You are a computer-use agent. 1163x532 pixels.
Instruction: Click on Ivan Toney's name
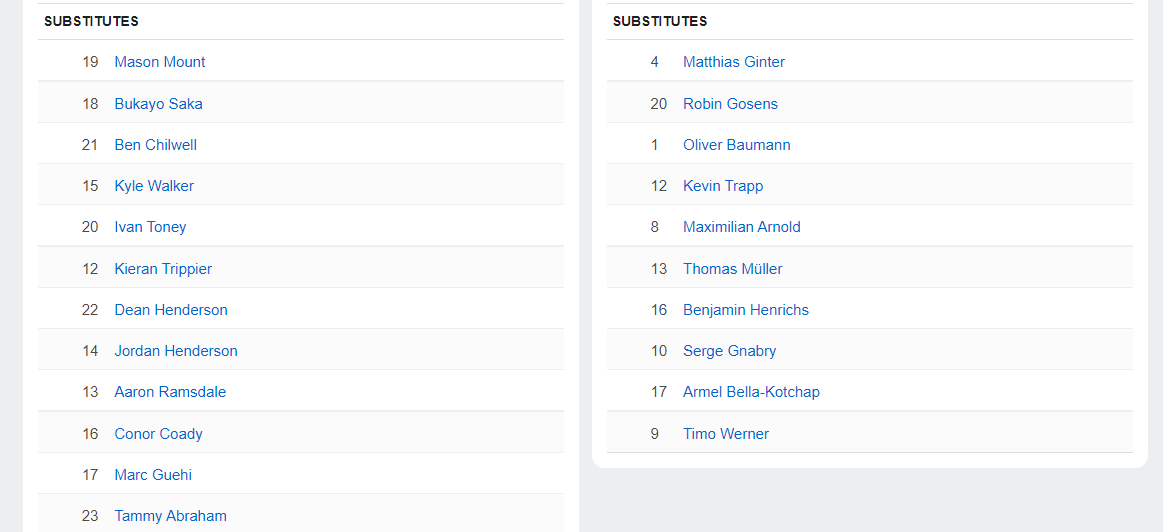pos(150,227)
